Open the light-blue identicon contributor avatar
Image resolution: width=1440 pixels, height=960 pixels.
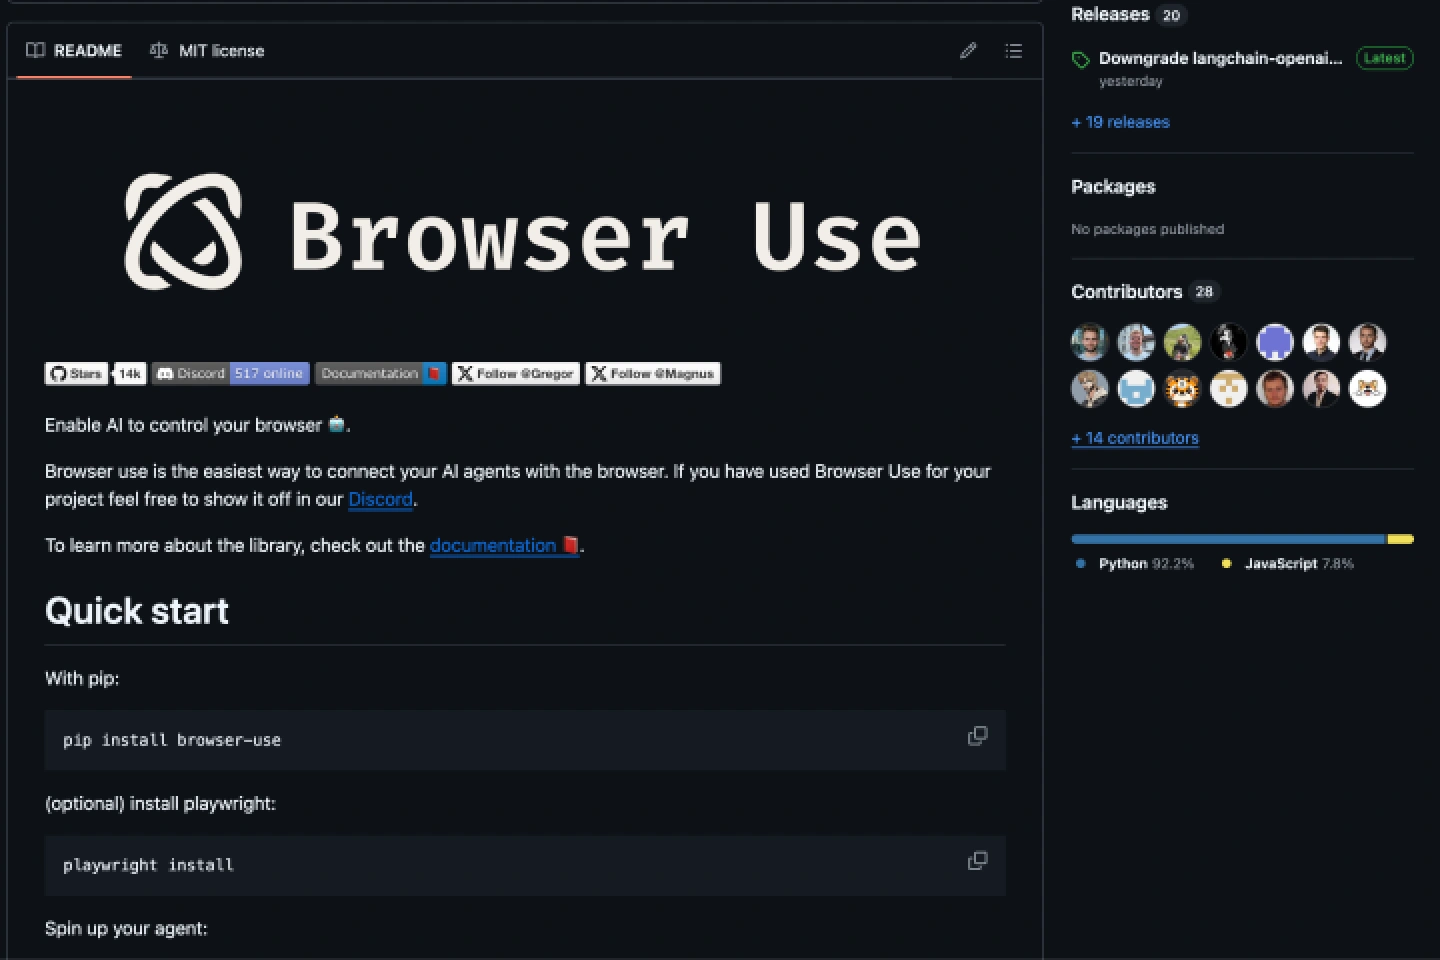1136,389
